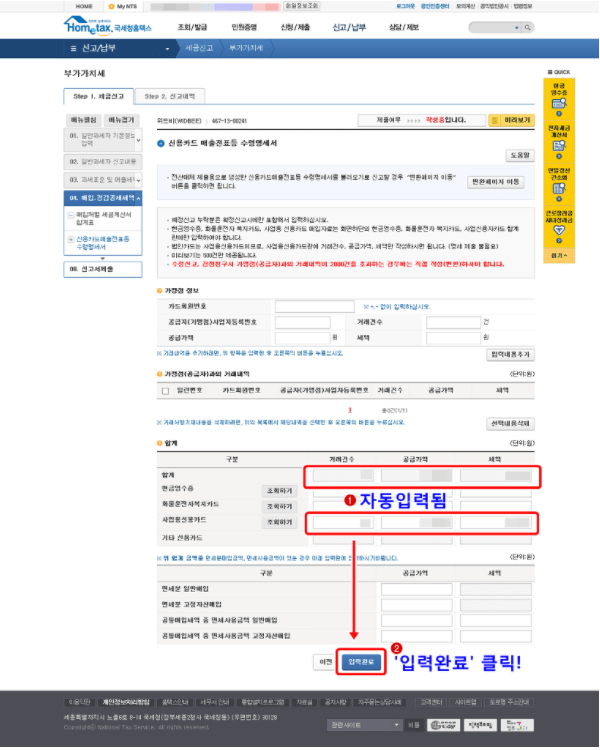Collapse the 04. 매입.경감공제세액 menu
Viewport: 600px width, 750px height.
click(138, 198)
